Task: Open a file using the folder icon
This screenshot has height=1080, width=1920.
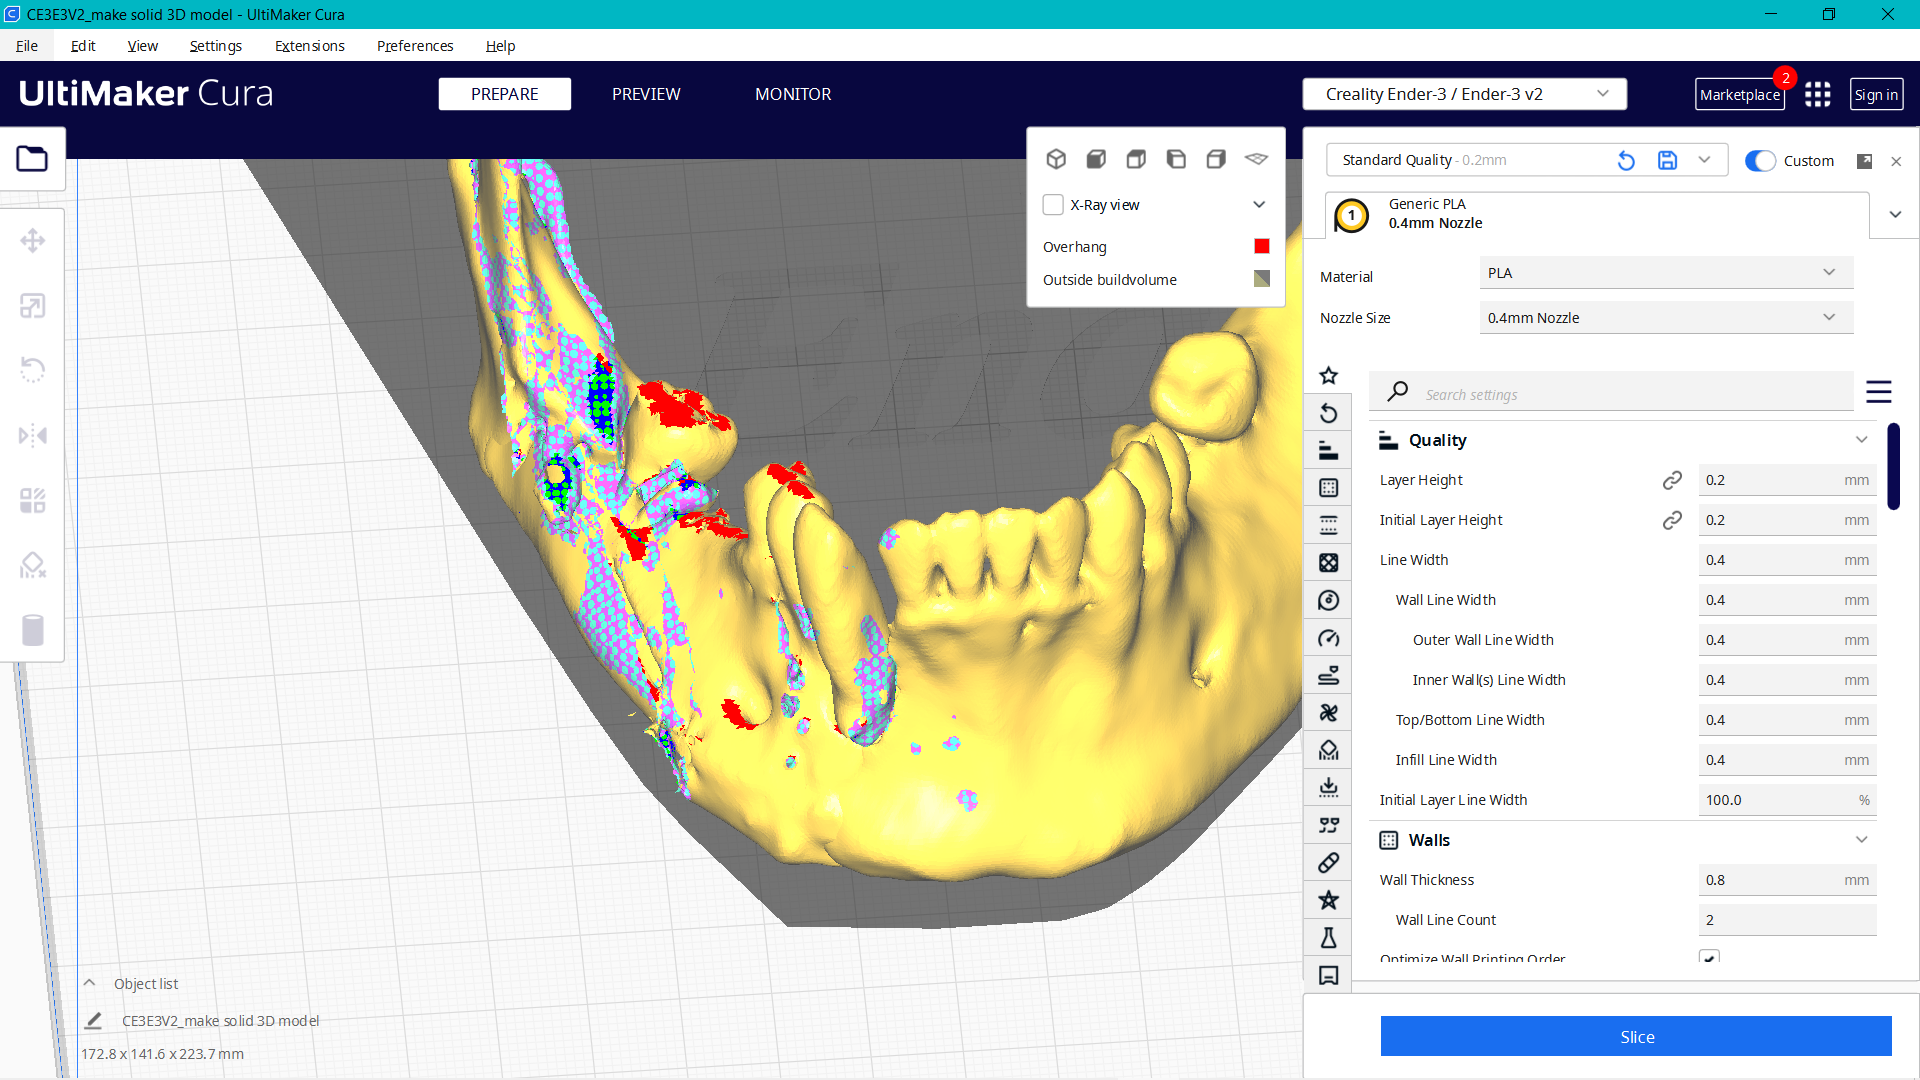Action: [33, 158]
